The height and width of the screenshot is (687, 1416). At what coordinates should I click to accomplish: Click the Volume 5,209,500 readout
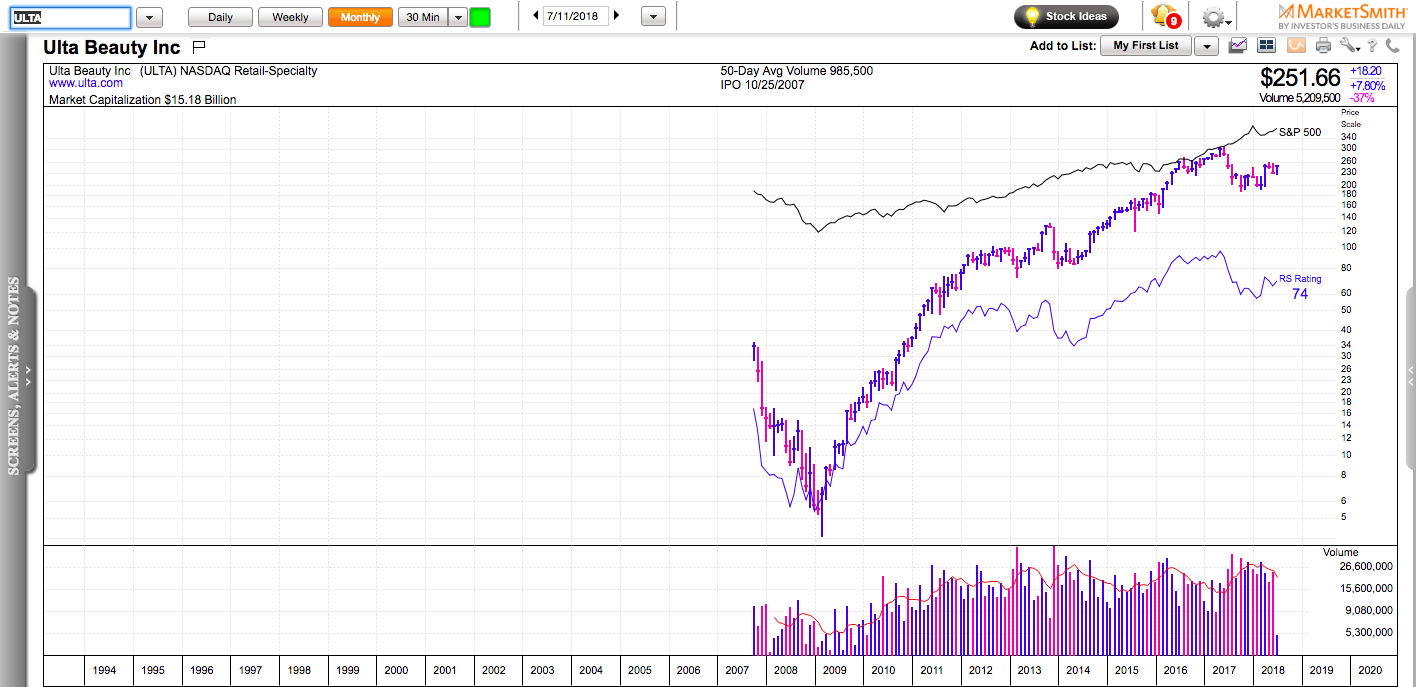click(x=1300, y=98)
